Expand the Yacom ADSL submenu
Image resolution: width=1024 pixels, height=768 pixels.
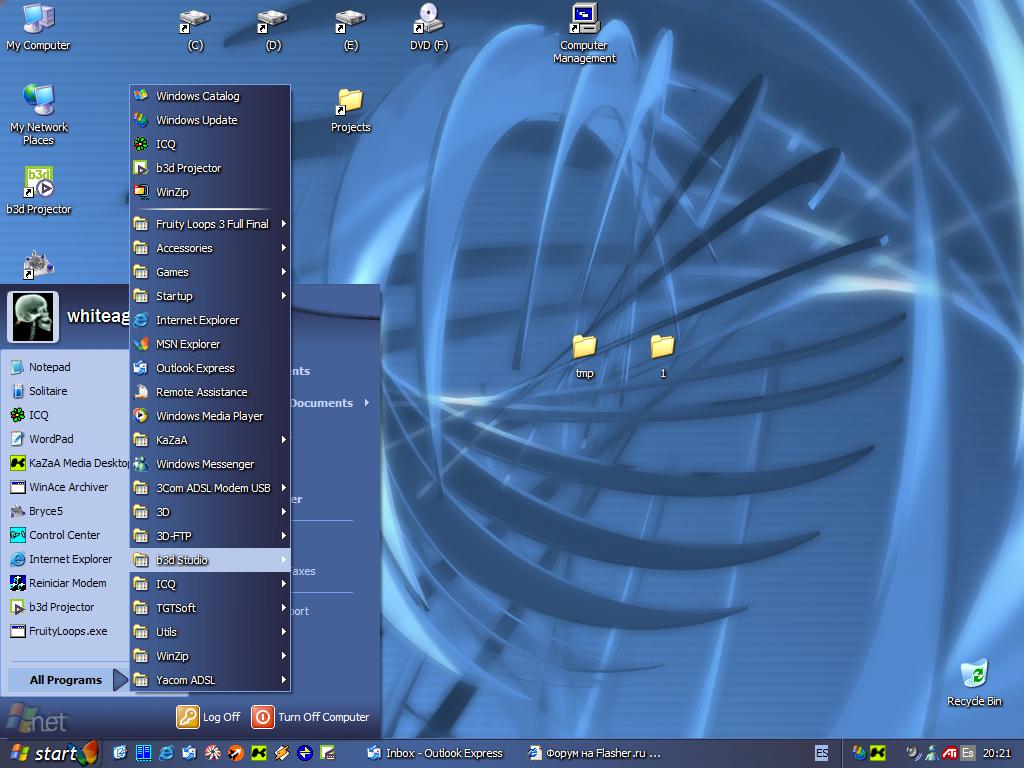point(210,680)
